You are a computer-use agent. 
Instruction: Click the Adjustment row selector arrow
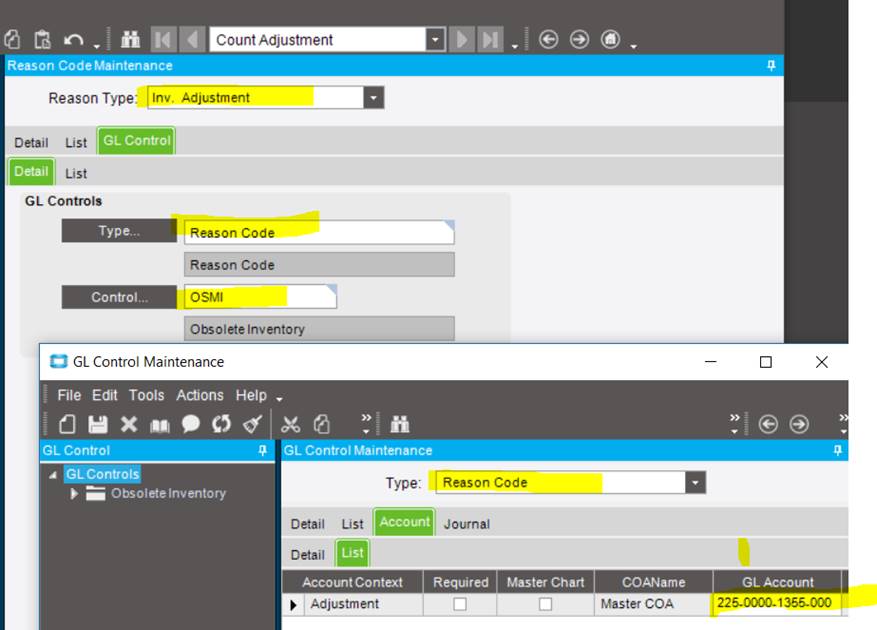(x=293, y=605)
